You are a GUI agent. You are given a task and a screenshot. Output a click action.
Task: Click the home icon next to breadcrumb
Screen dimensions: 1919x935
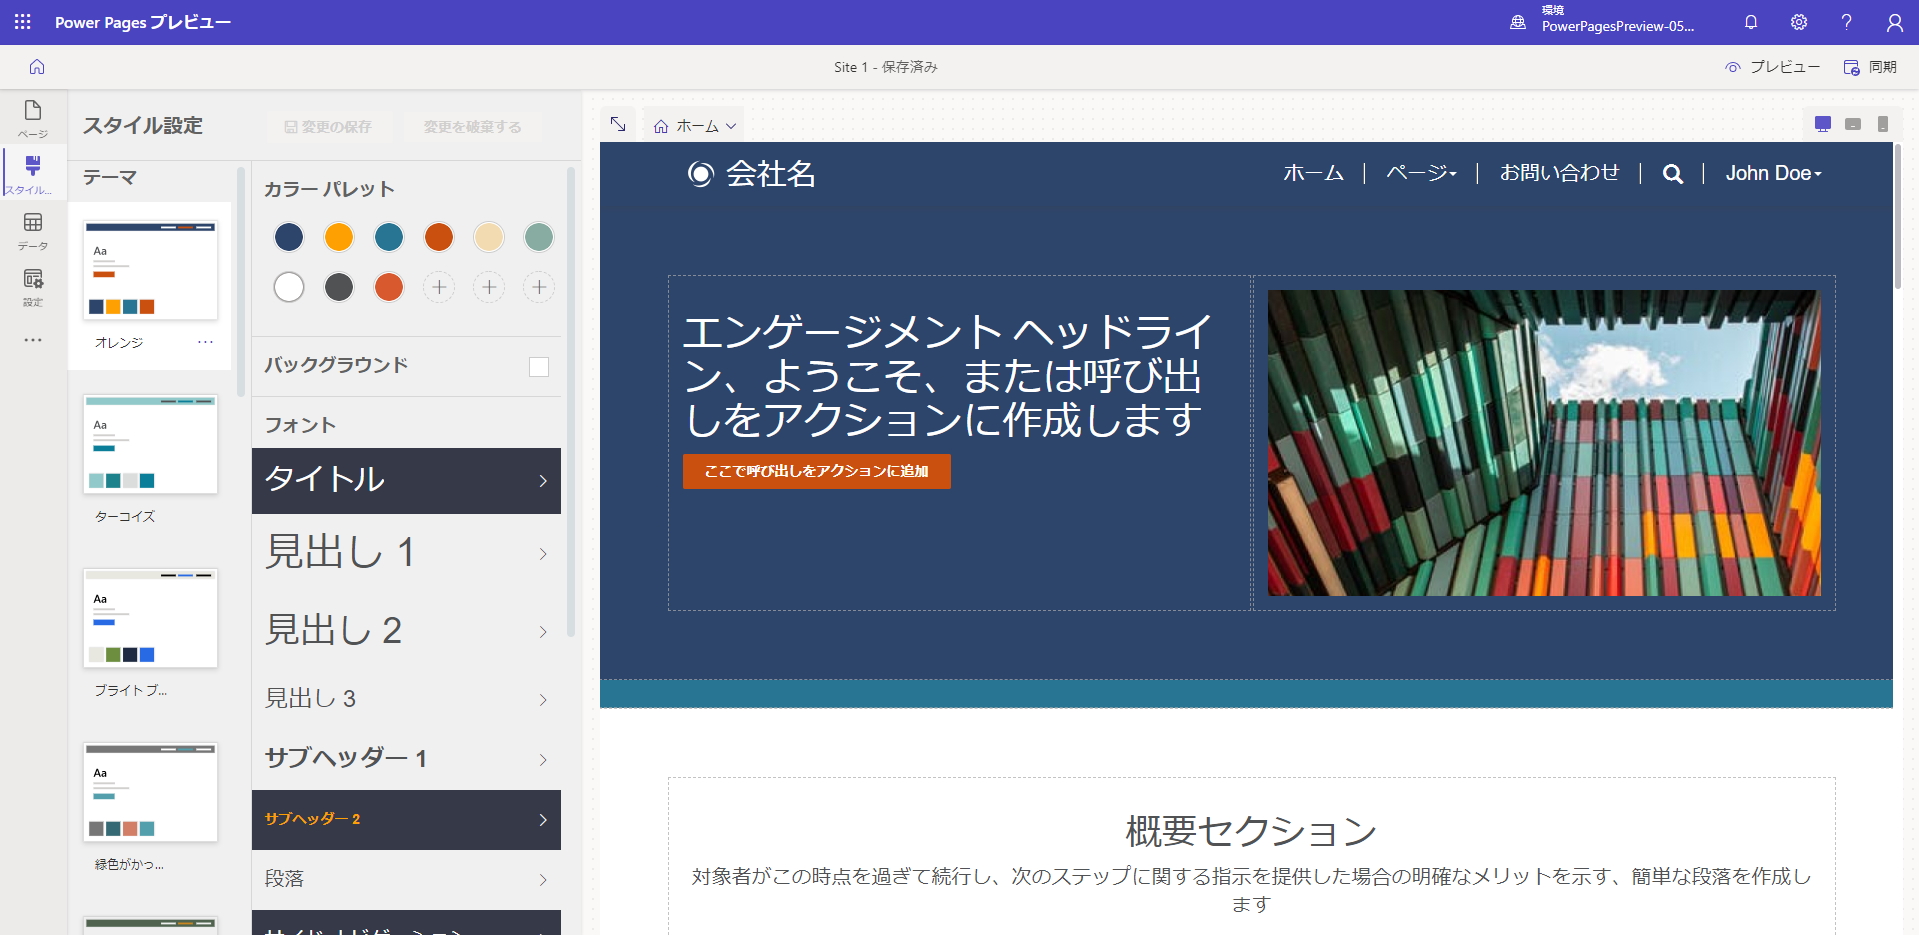[660, 125]
